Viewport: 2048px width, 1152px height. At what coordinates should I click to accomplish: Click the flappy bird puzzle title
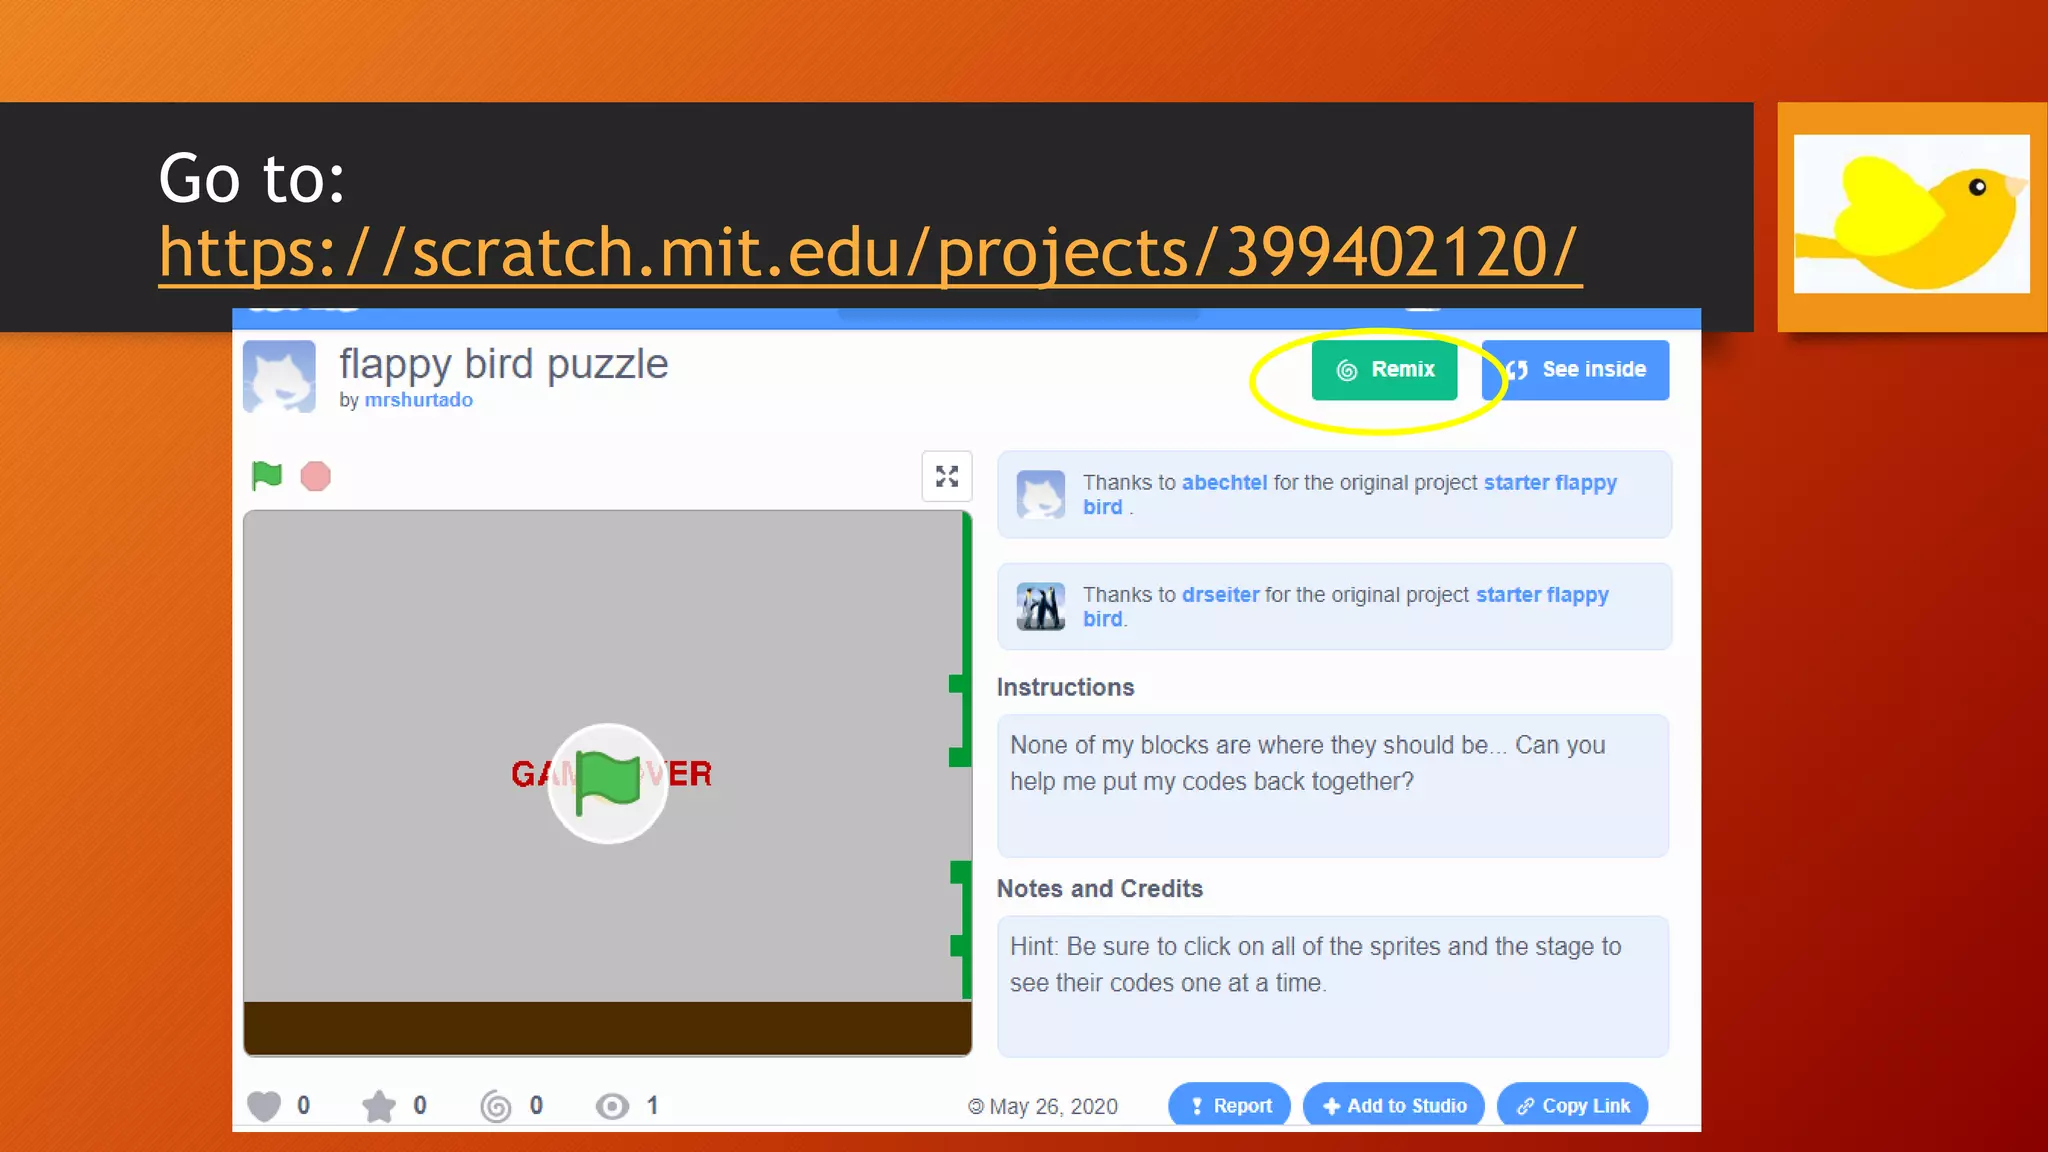503,364
